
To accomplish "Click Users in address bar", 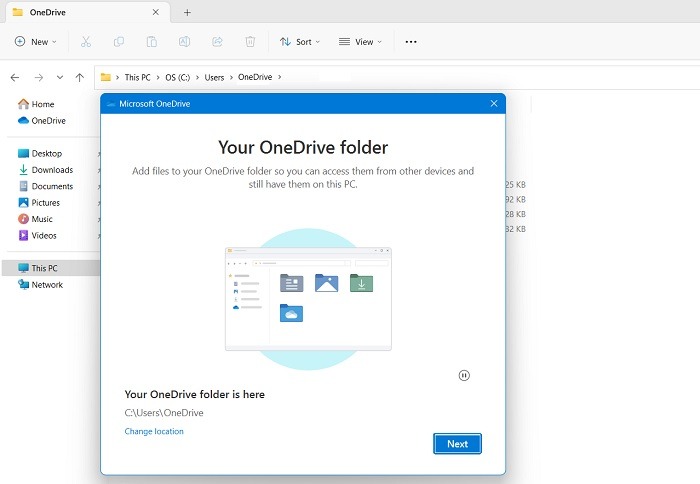I will [x=214, y=77].
